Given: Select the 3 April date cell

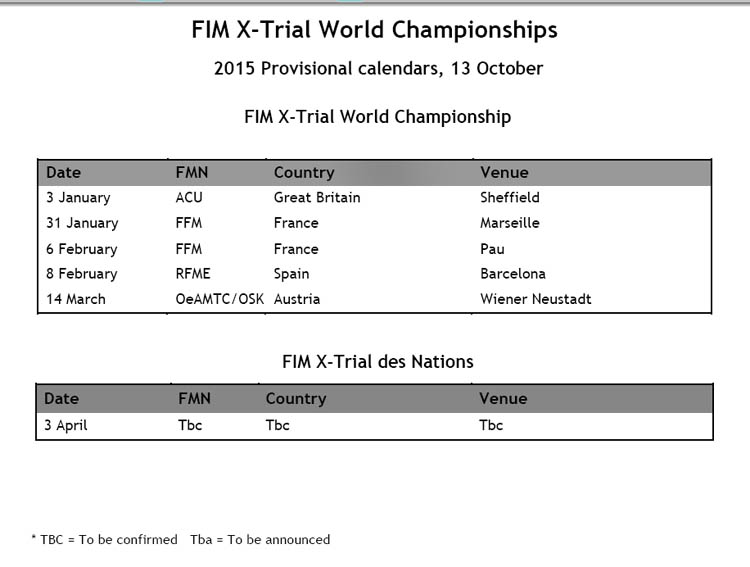Looking at the screenshot, I should [66, 425].
